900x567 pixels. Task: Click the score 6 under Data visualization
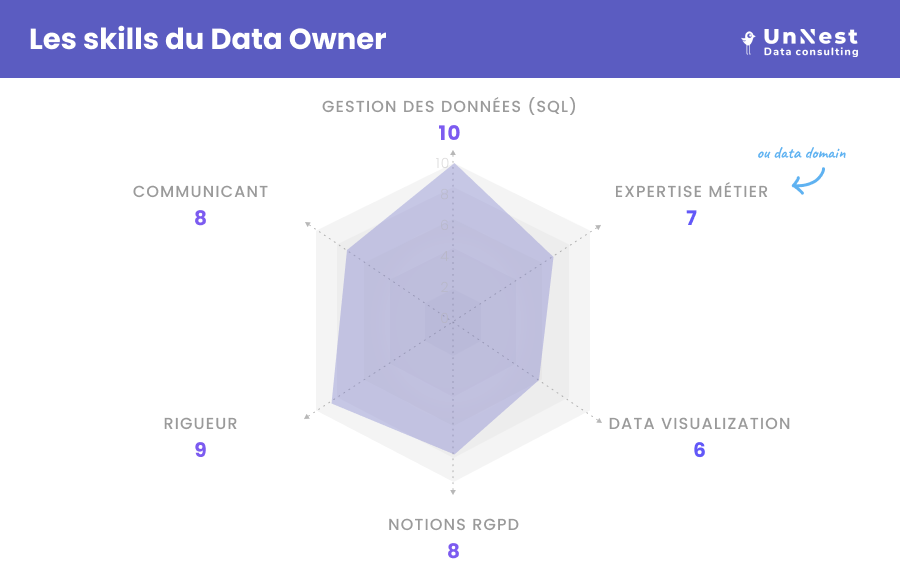coord(699,450)
